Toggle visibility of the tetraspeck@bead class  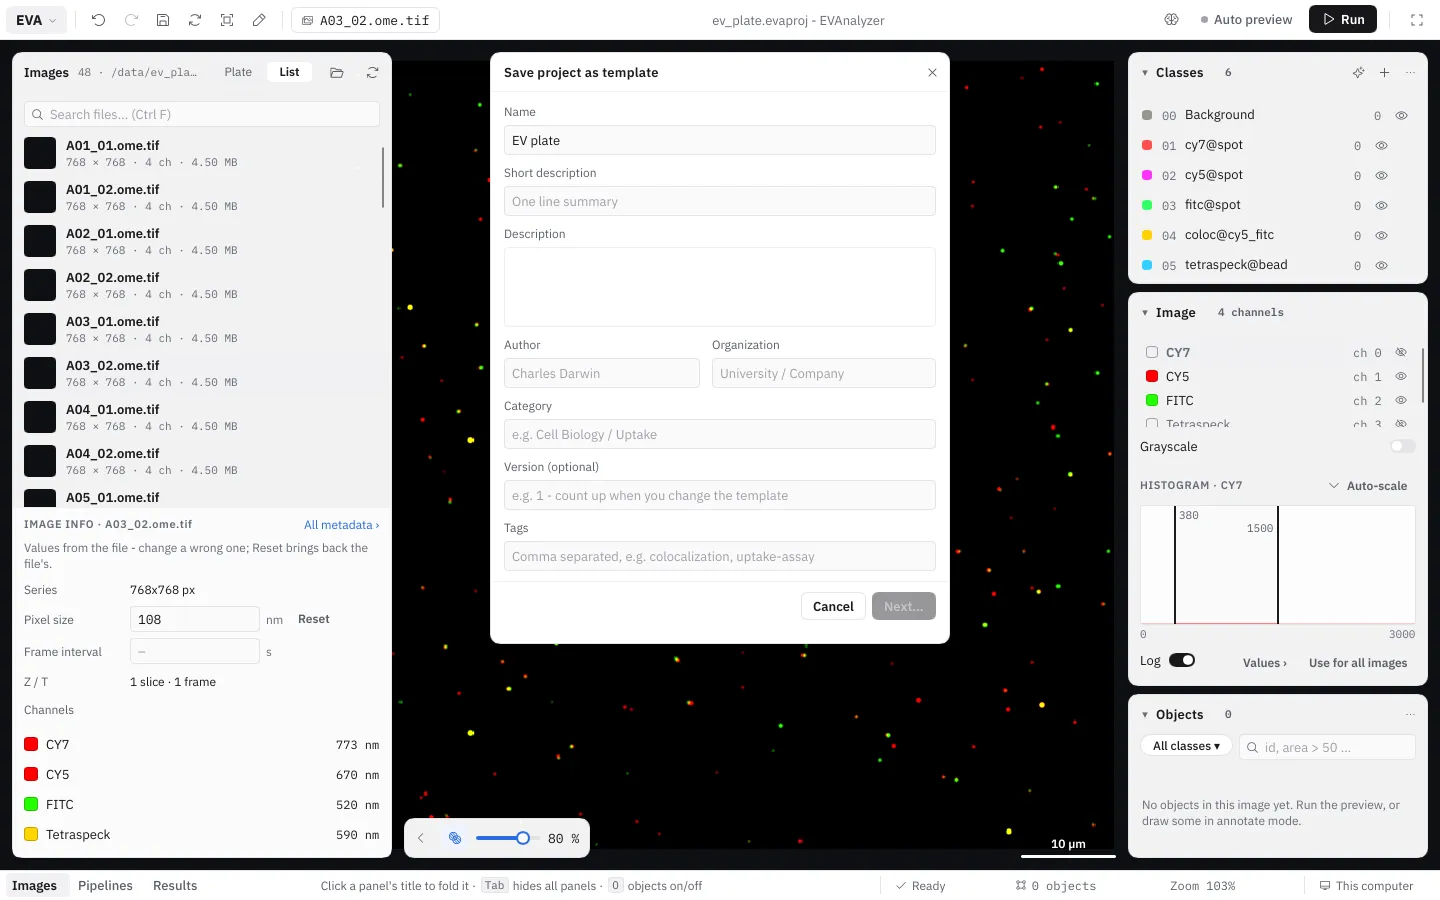[x=1381, y=266]
